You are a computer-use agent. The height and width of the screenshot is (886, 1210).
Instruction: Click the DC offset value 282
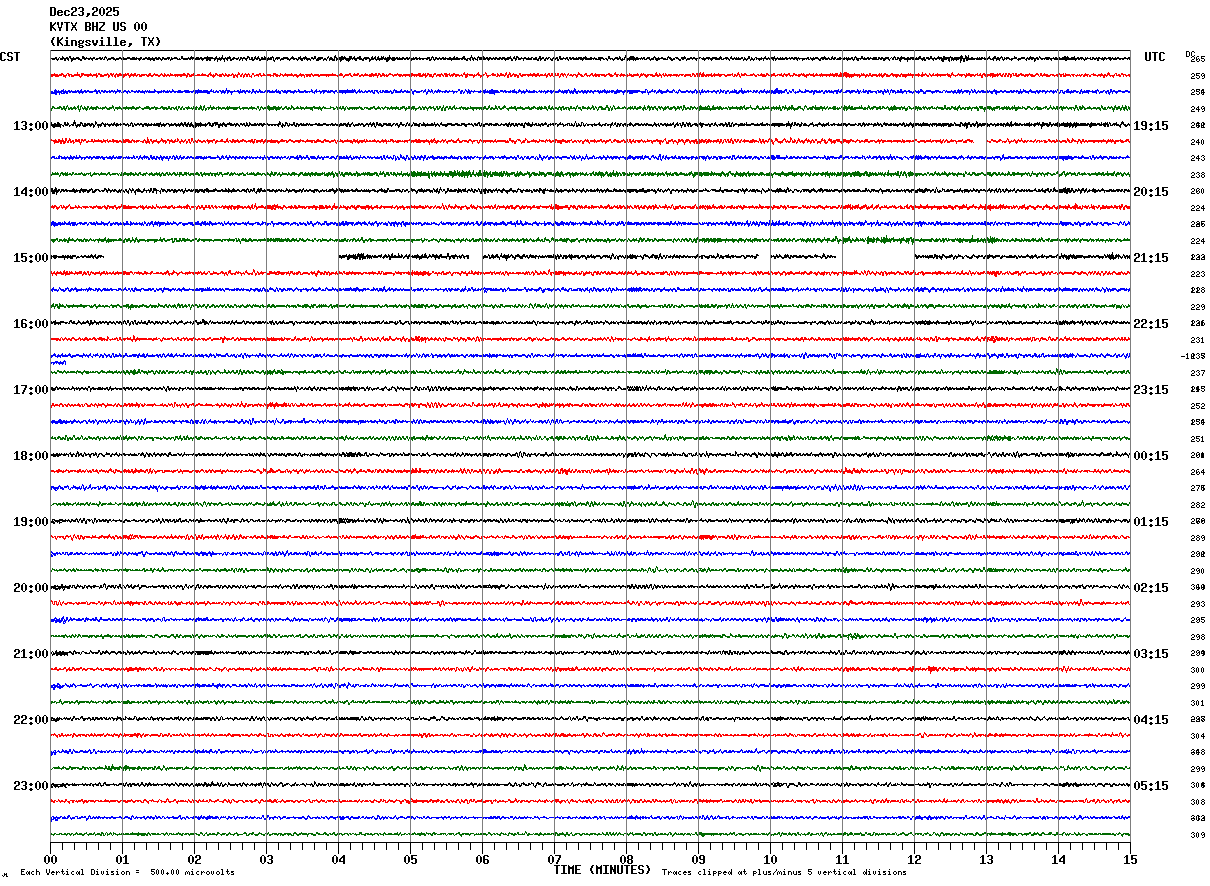point(1197,505)
